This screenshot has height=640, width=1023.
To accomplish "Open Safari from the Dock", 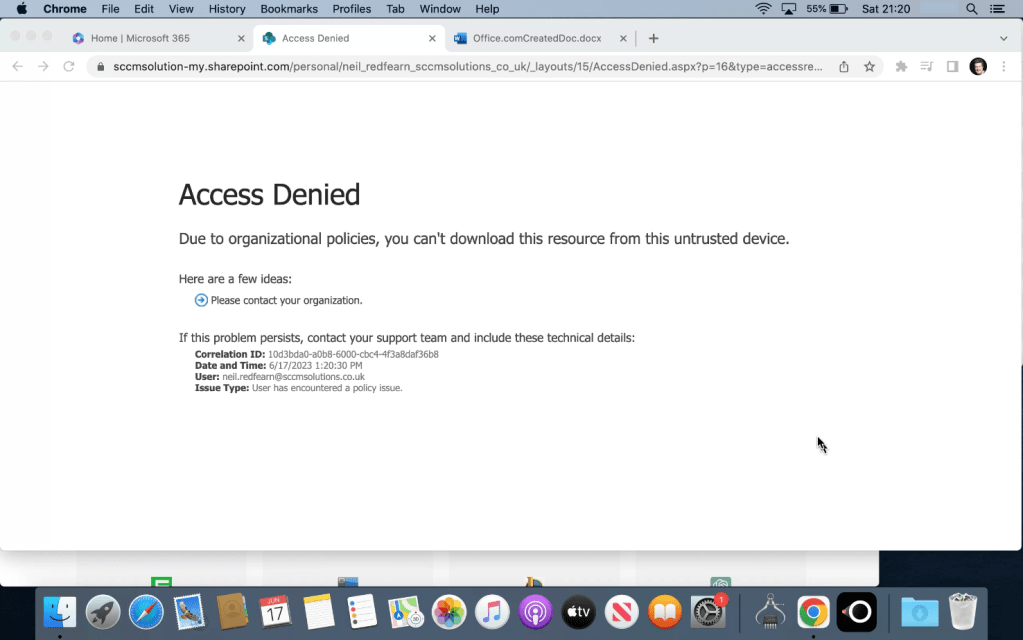I will point(146,611).
